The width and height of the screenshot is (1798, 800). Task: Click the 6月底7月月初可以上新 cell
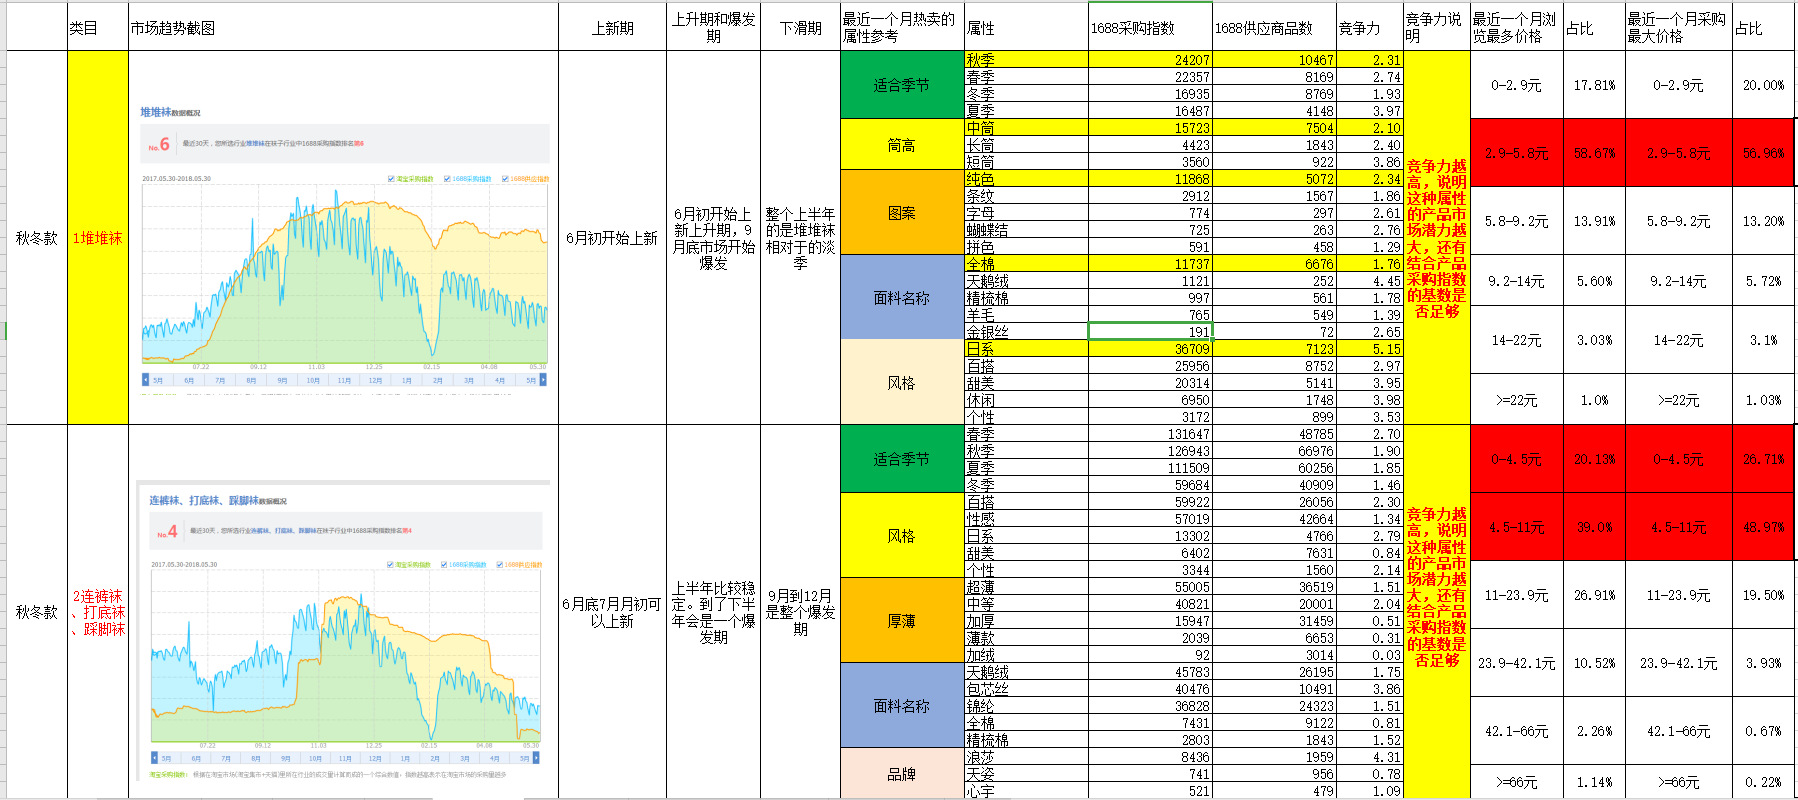[612, 612]
